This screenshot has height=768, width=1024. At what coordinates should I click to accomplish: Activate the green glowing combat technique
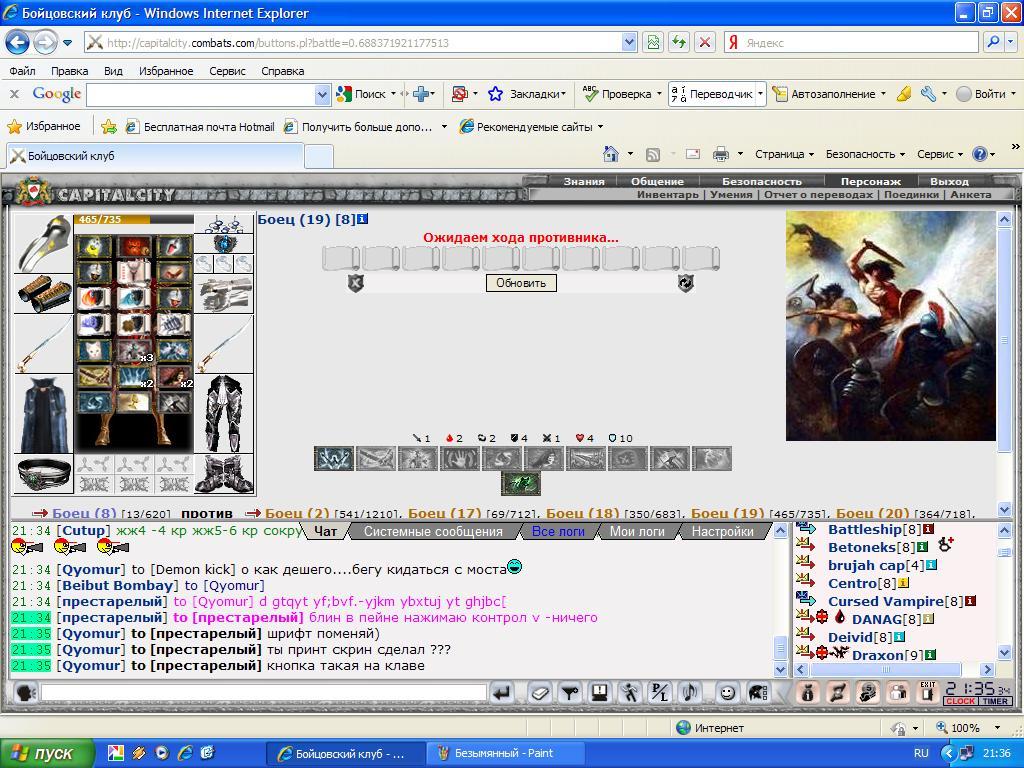tap(520, 484)
